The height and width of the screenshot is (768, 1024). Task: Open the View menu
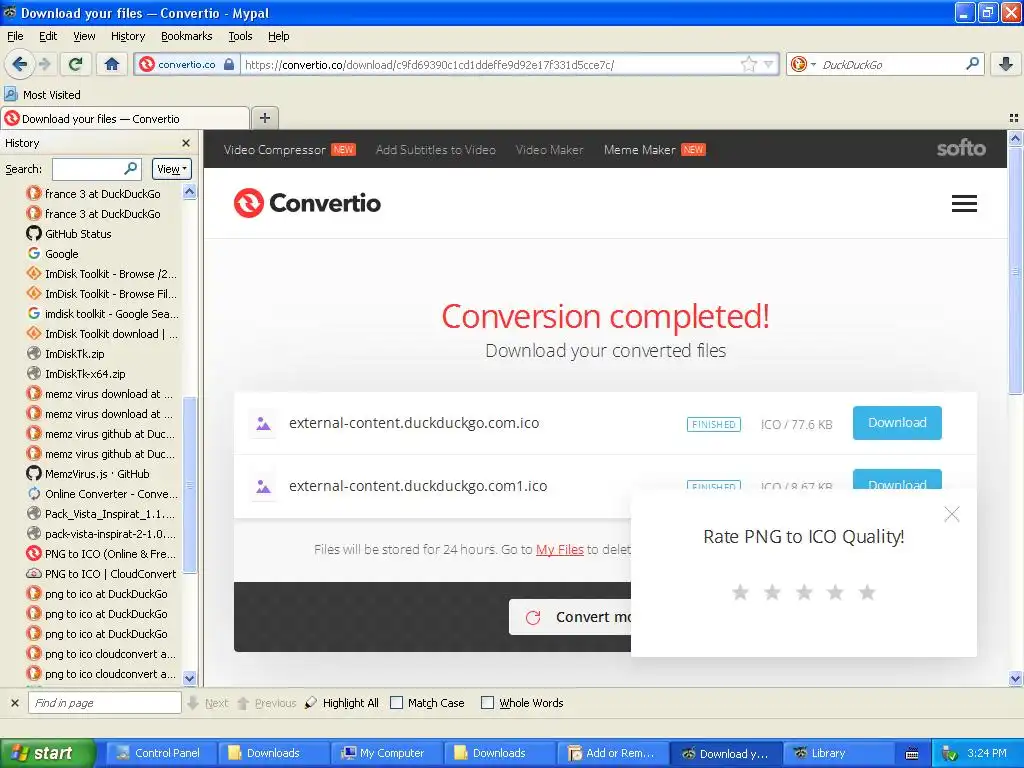84,36
